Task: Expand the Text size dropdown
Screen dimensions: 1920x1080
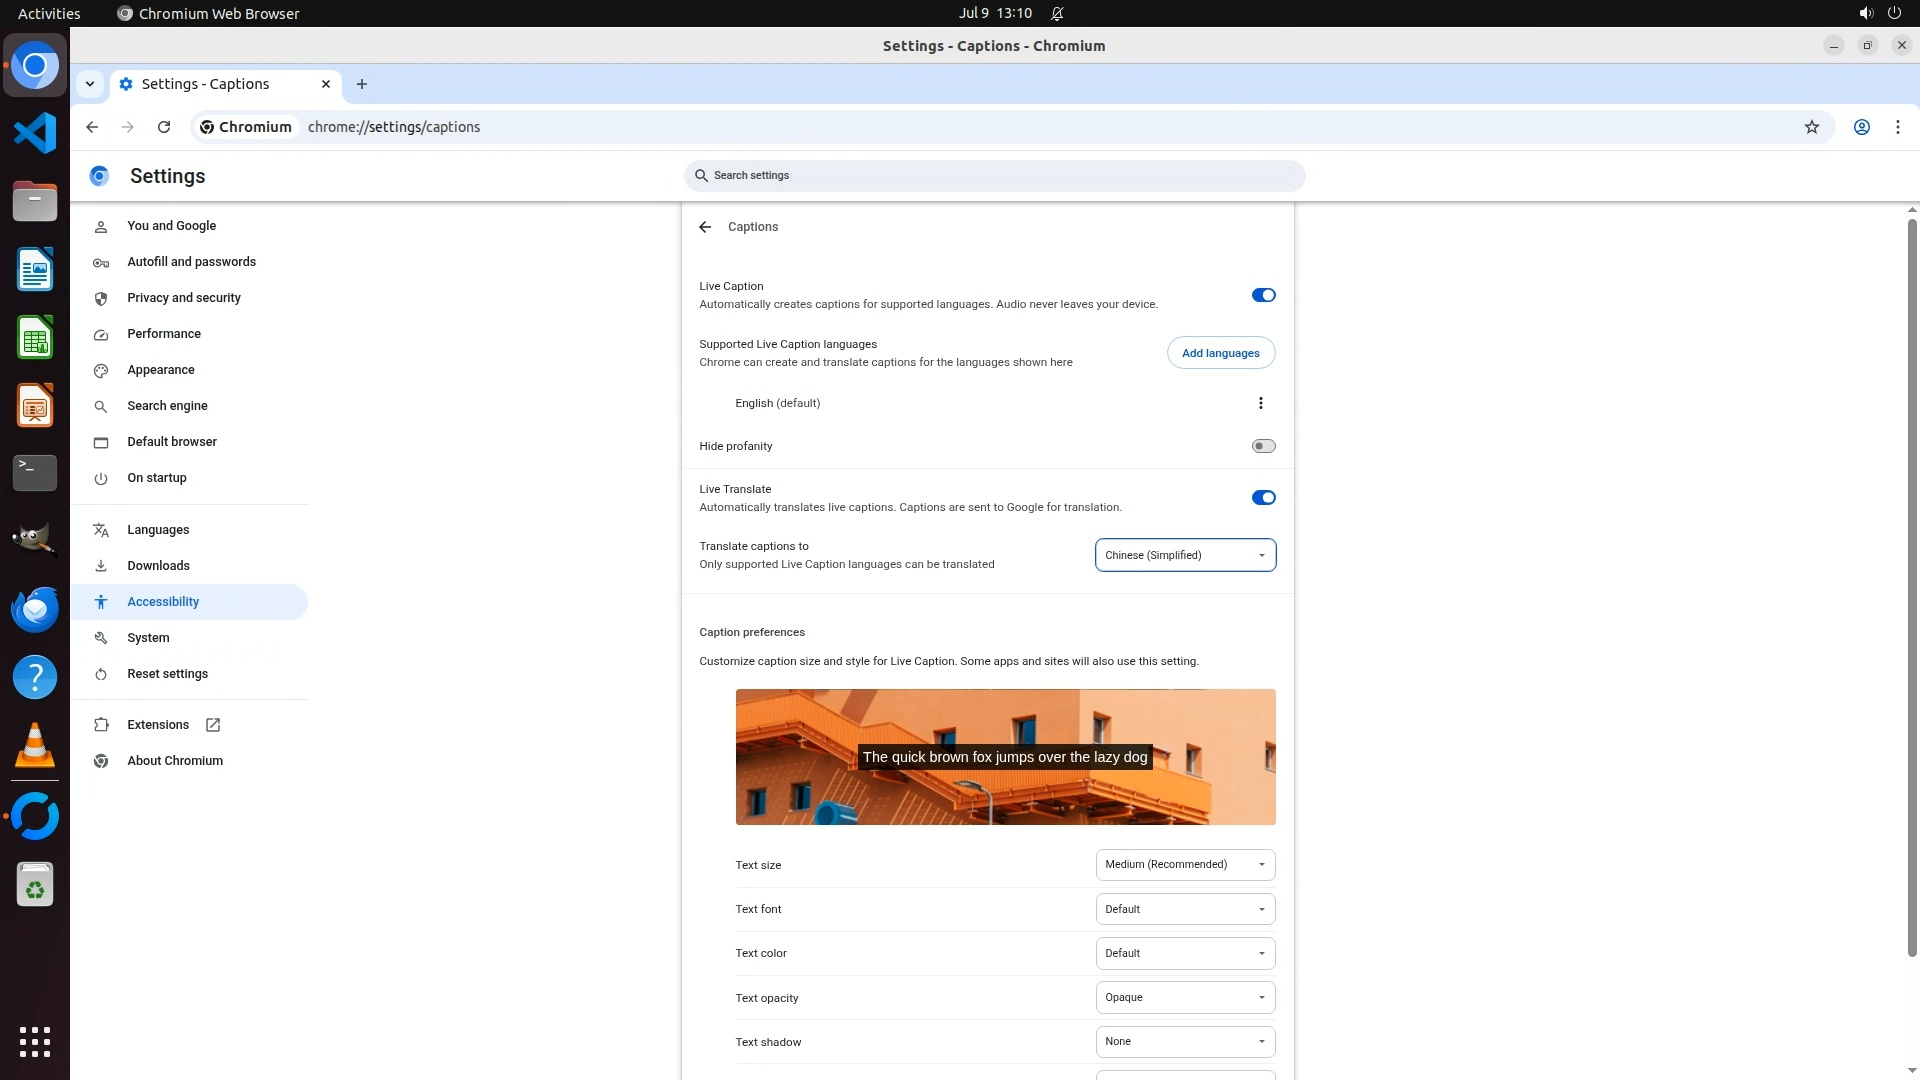Action: click(1185, 865)
